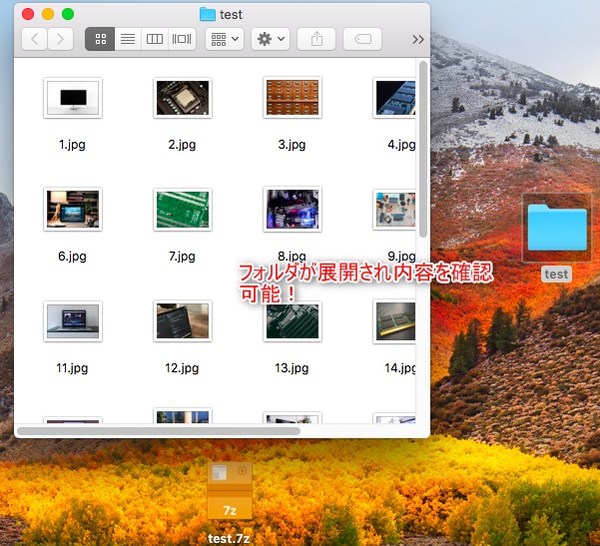
Task: Click the horizontal scrollbar thumb
Action: click(158, 431)
